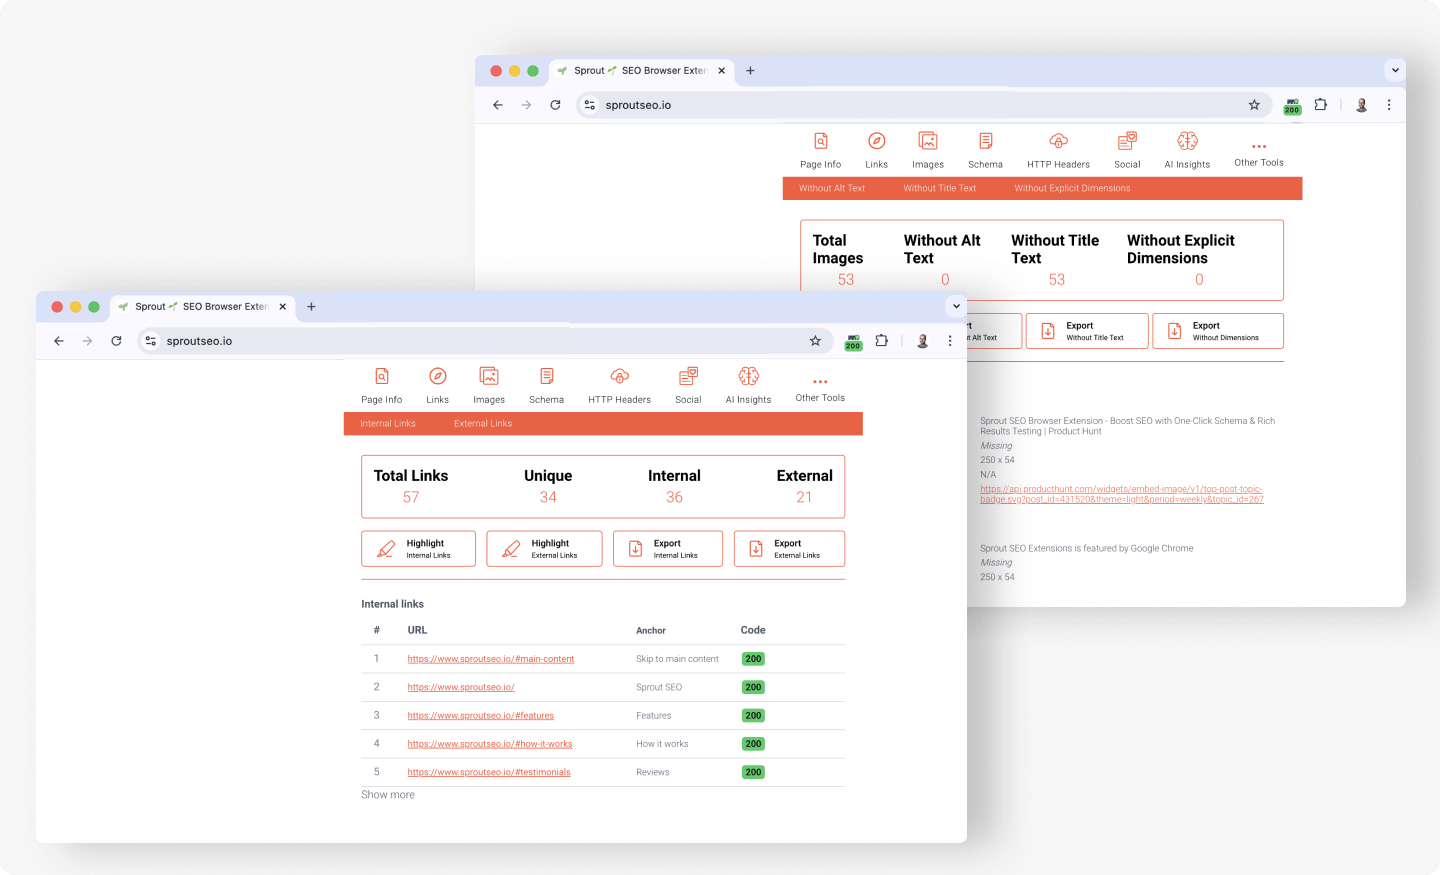The width and height of the screenshot is (1440, 875).
Task: Open https://www.sproutseo.io/ link in row 2
Action: click(461, 687)
